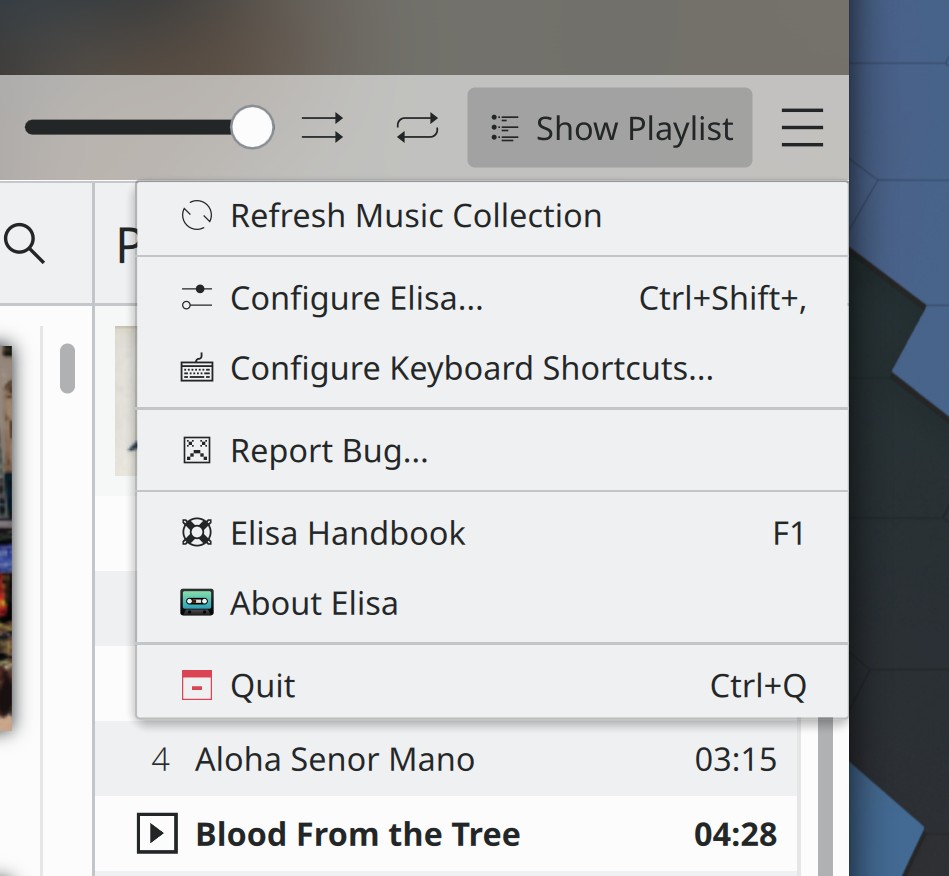Image resolution: width=949 pixels, height=876 pixels.
Task: Toggle shuffle playback mode
Action: click(x=322, y=128)
